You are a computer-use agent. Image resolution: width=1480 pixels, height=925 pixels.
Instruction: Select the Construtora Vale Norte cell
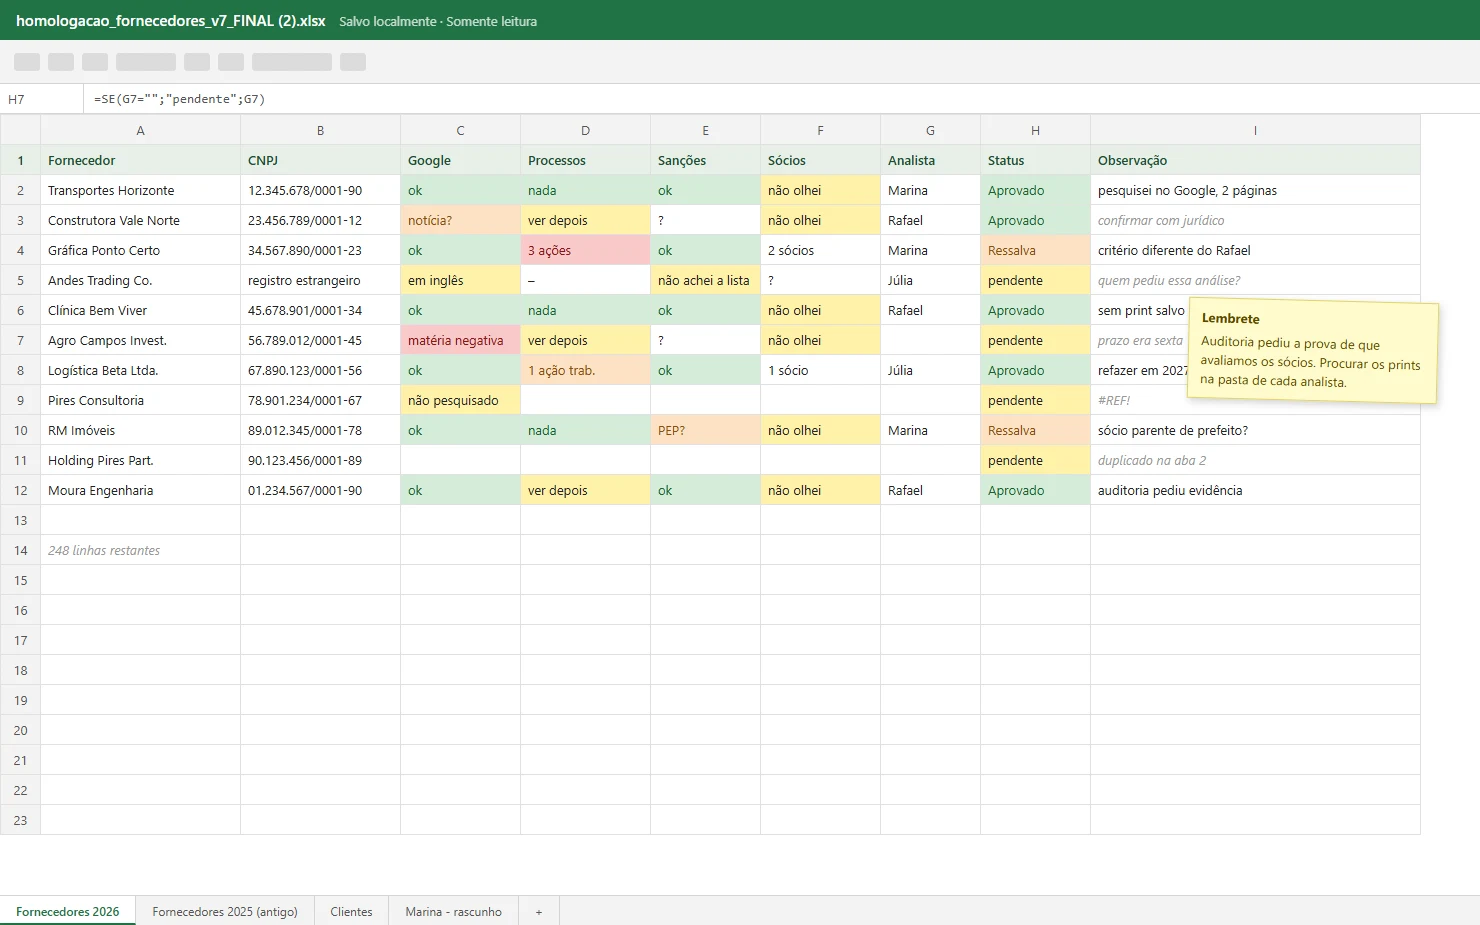140,220
